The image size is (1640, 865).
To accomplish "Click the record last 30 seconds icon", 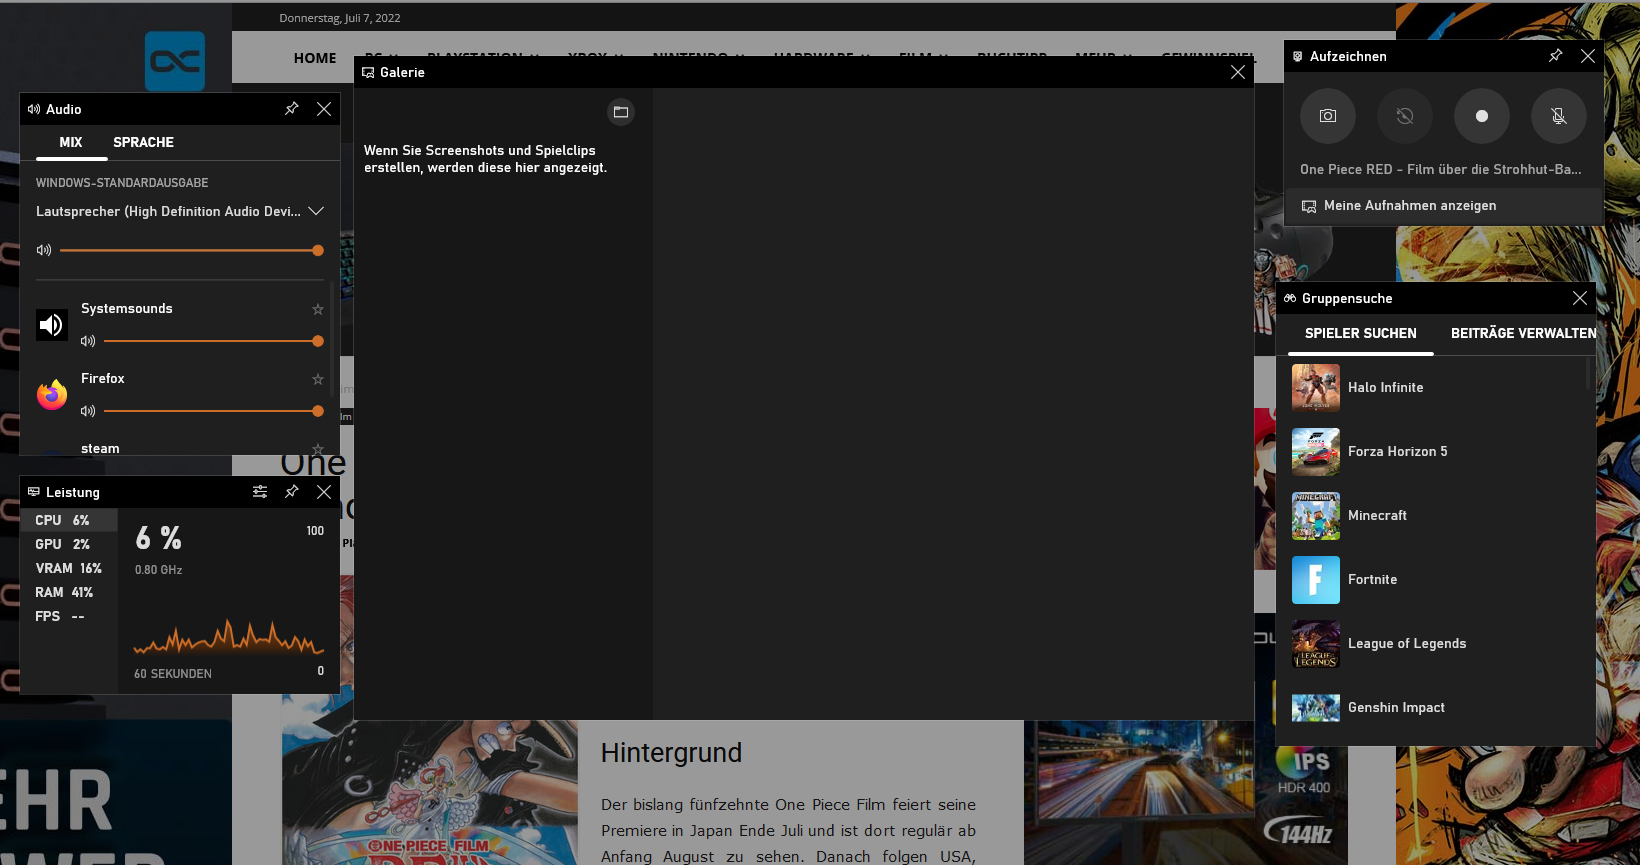I will pos(1404,116).
